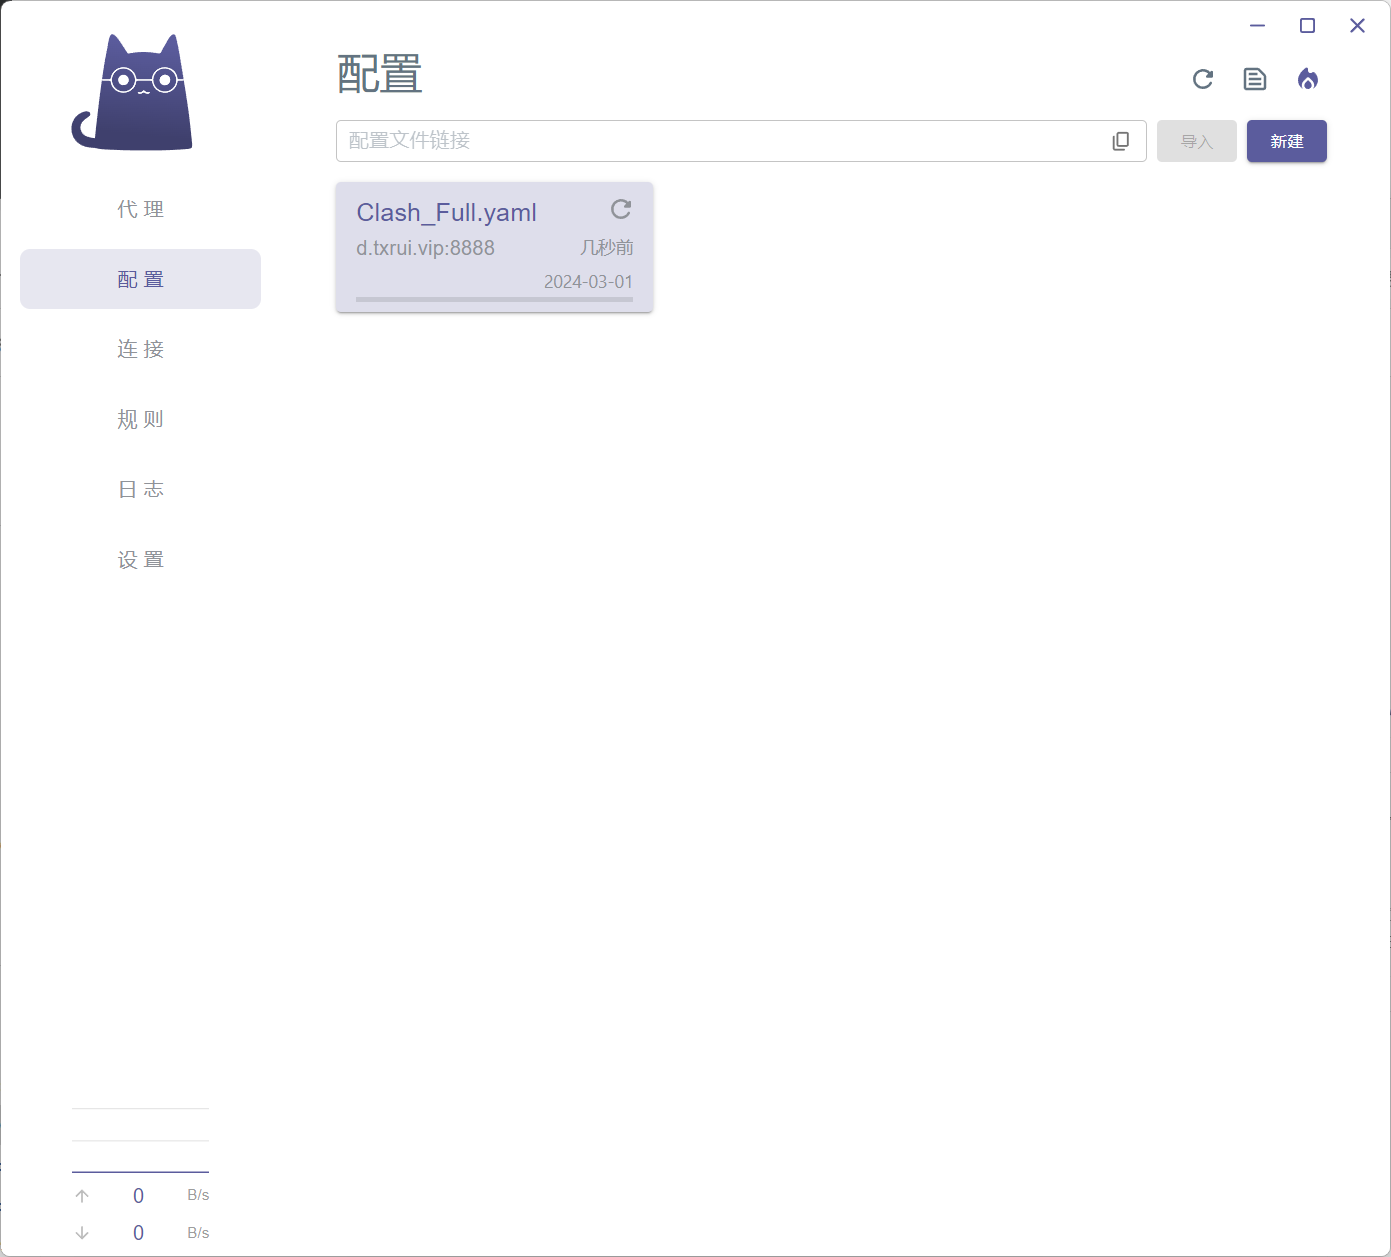Click the update-all-profiles refresh icon

point(1203,79)
